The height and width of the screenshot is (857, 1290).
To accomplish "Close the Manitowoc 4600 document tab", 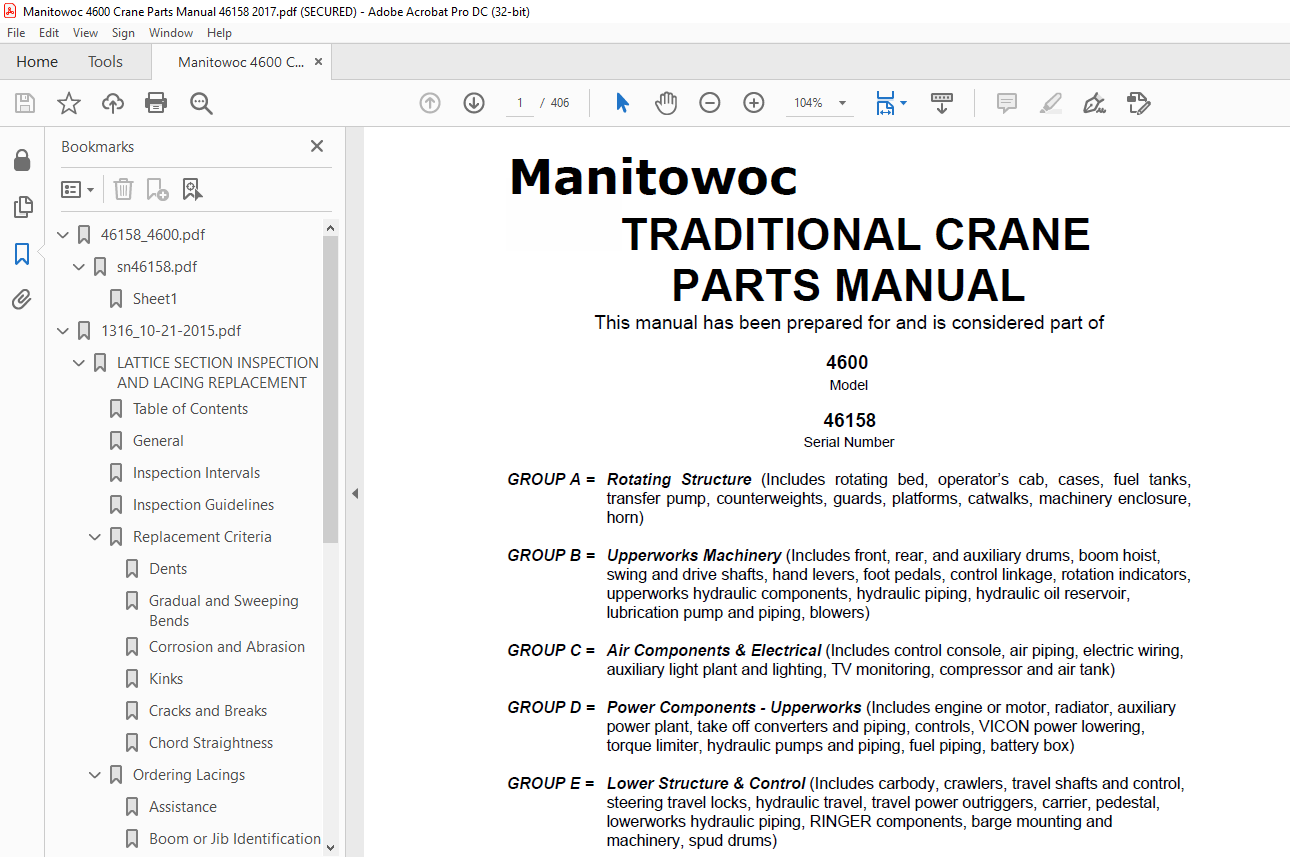I will [x=318, y=62].
